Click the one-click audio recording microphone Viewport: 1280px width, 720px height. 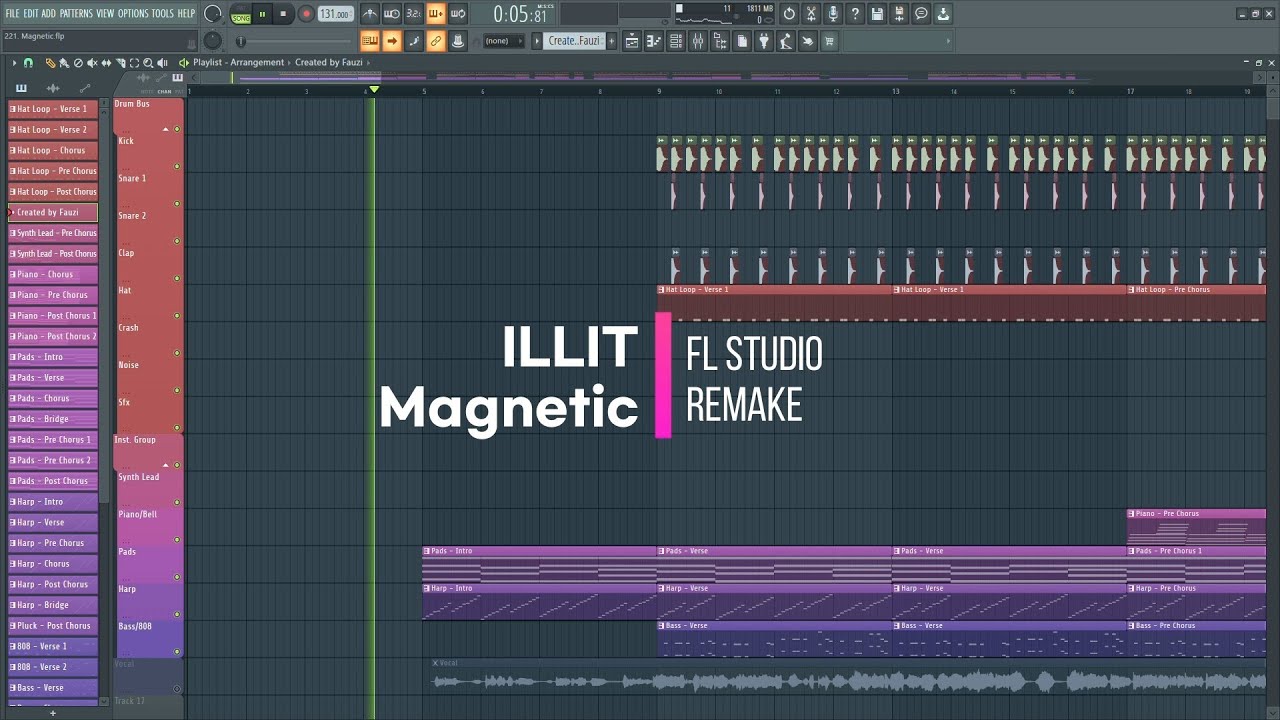(x=833, y=14)
